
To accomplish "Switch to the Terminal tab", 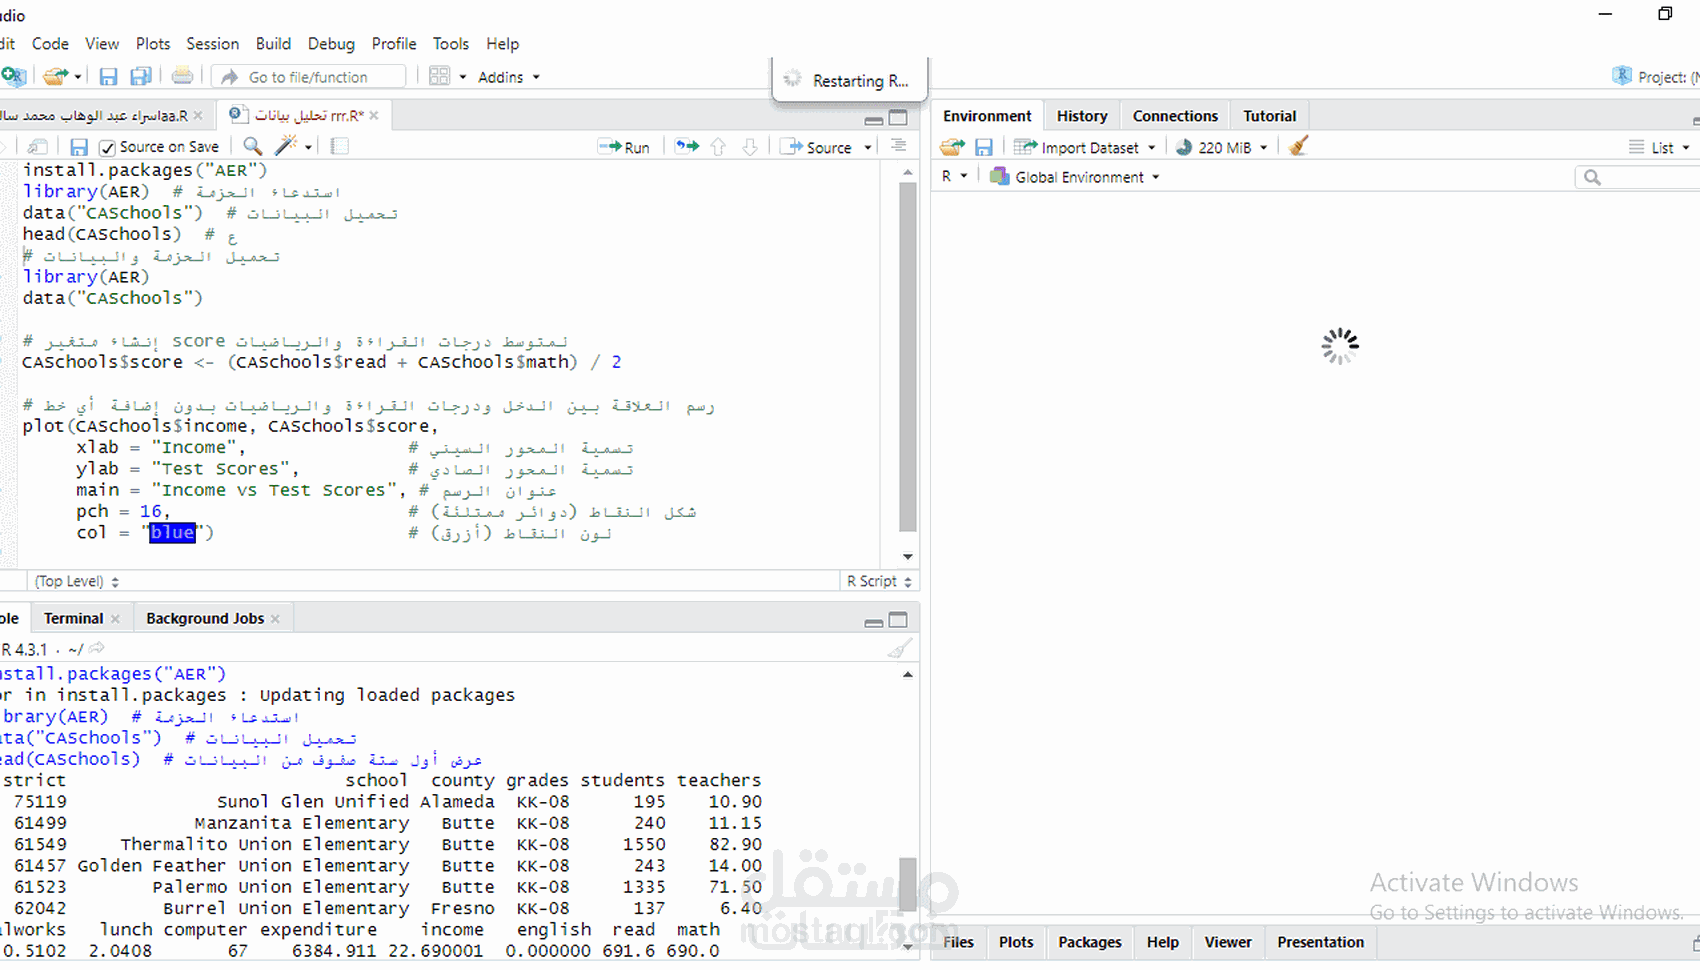I will [x=73, y=618].
